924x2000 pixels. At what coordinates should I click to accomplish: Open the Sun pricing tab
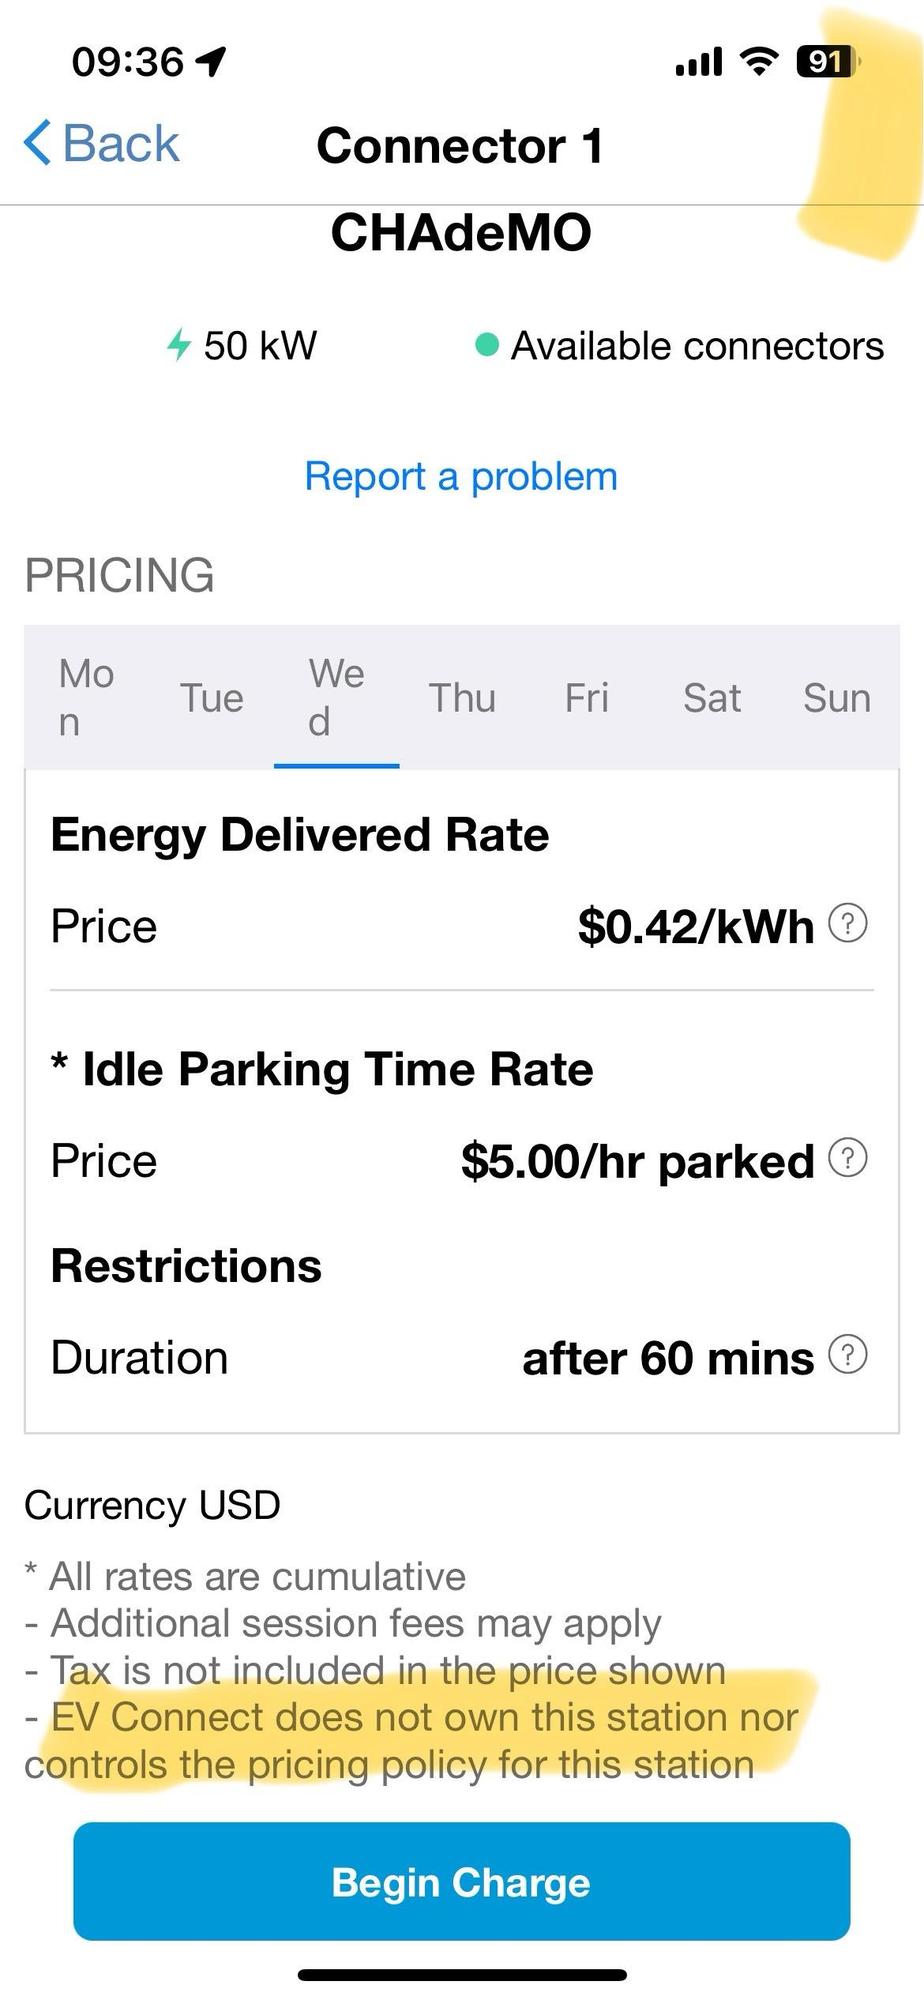tap(837, 697)
